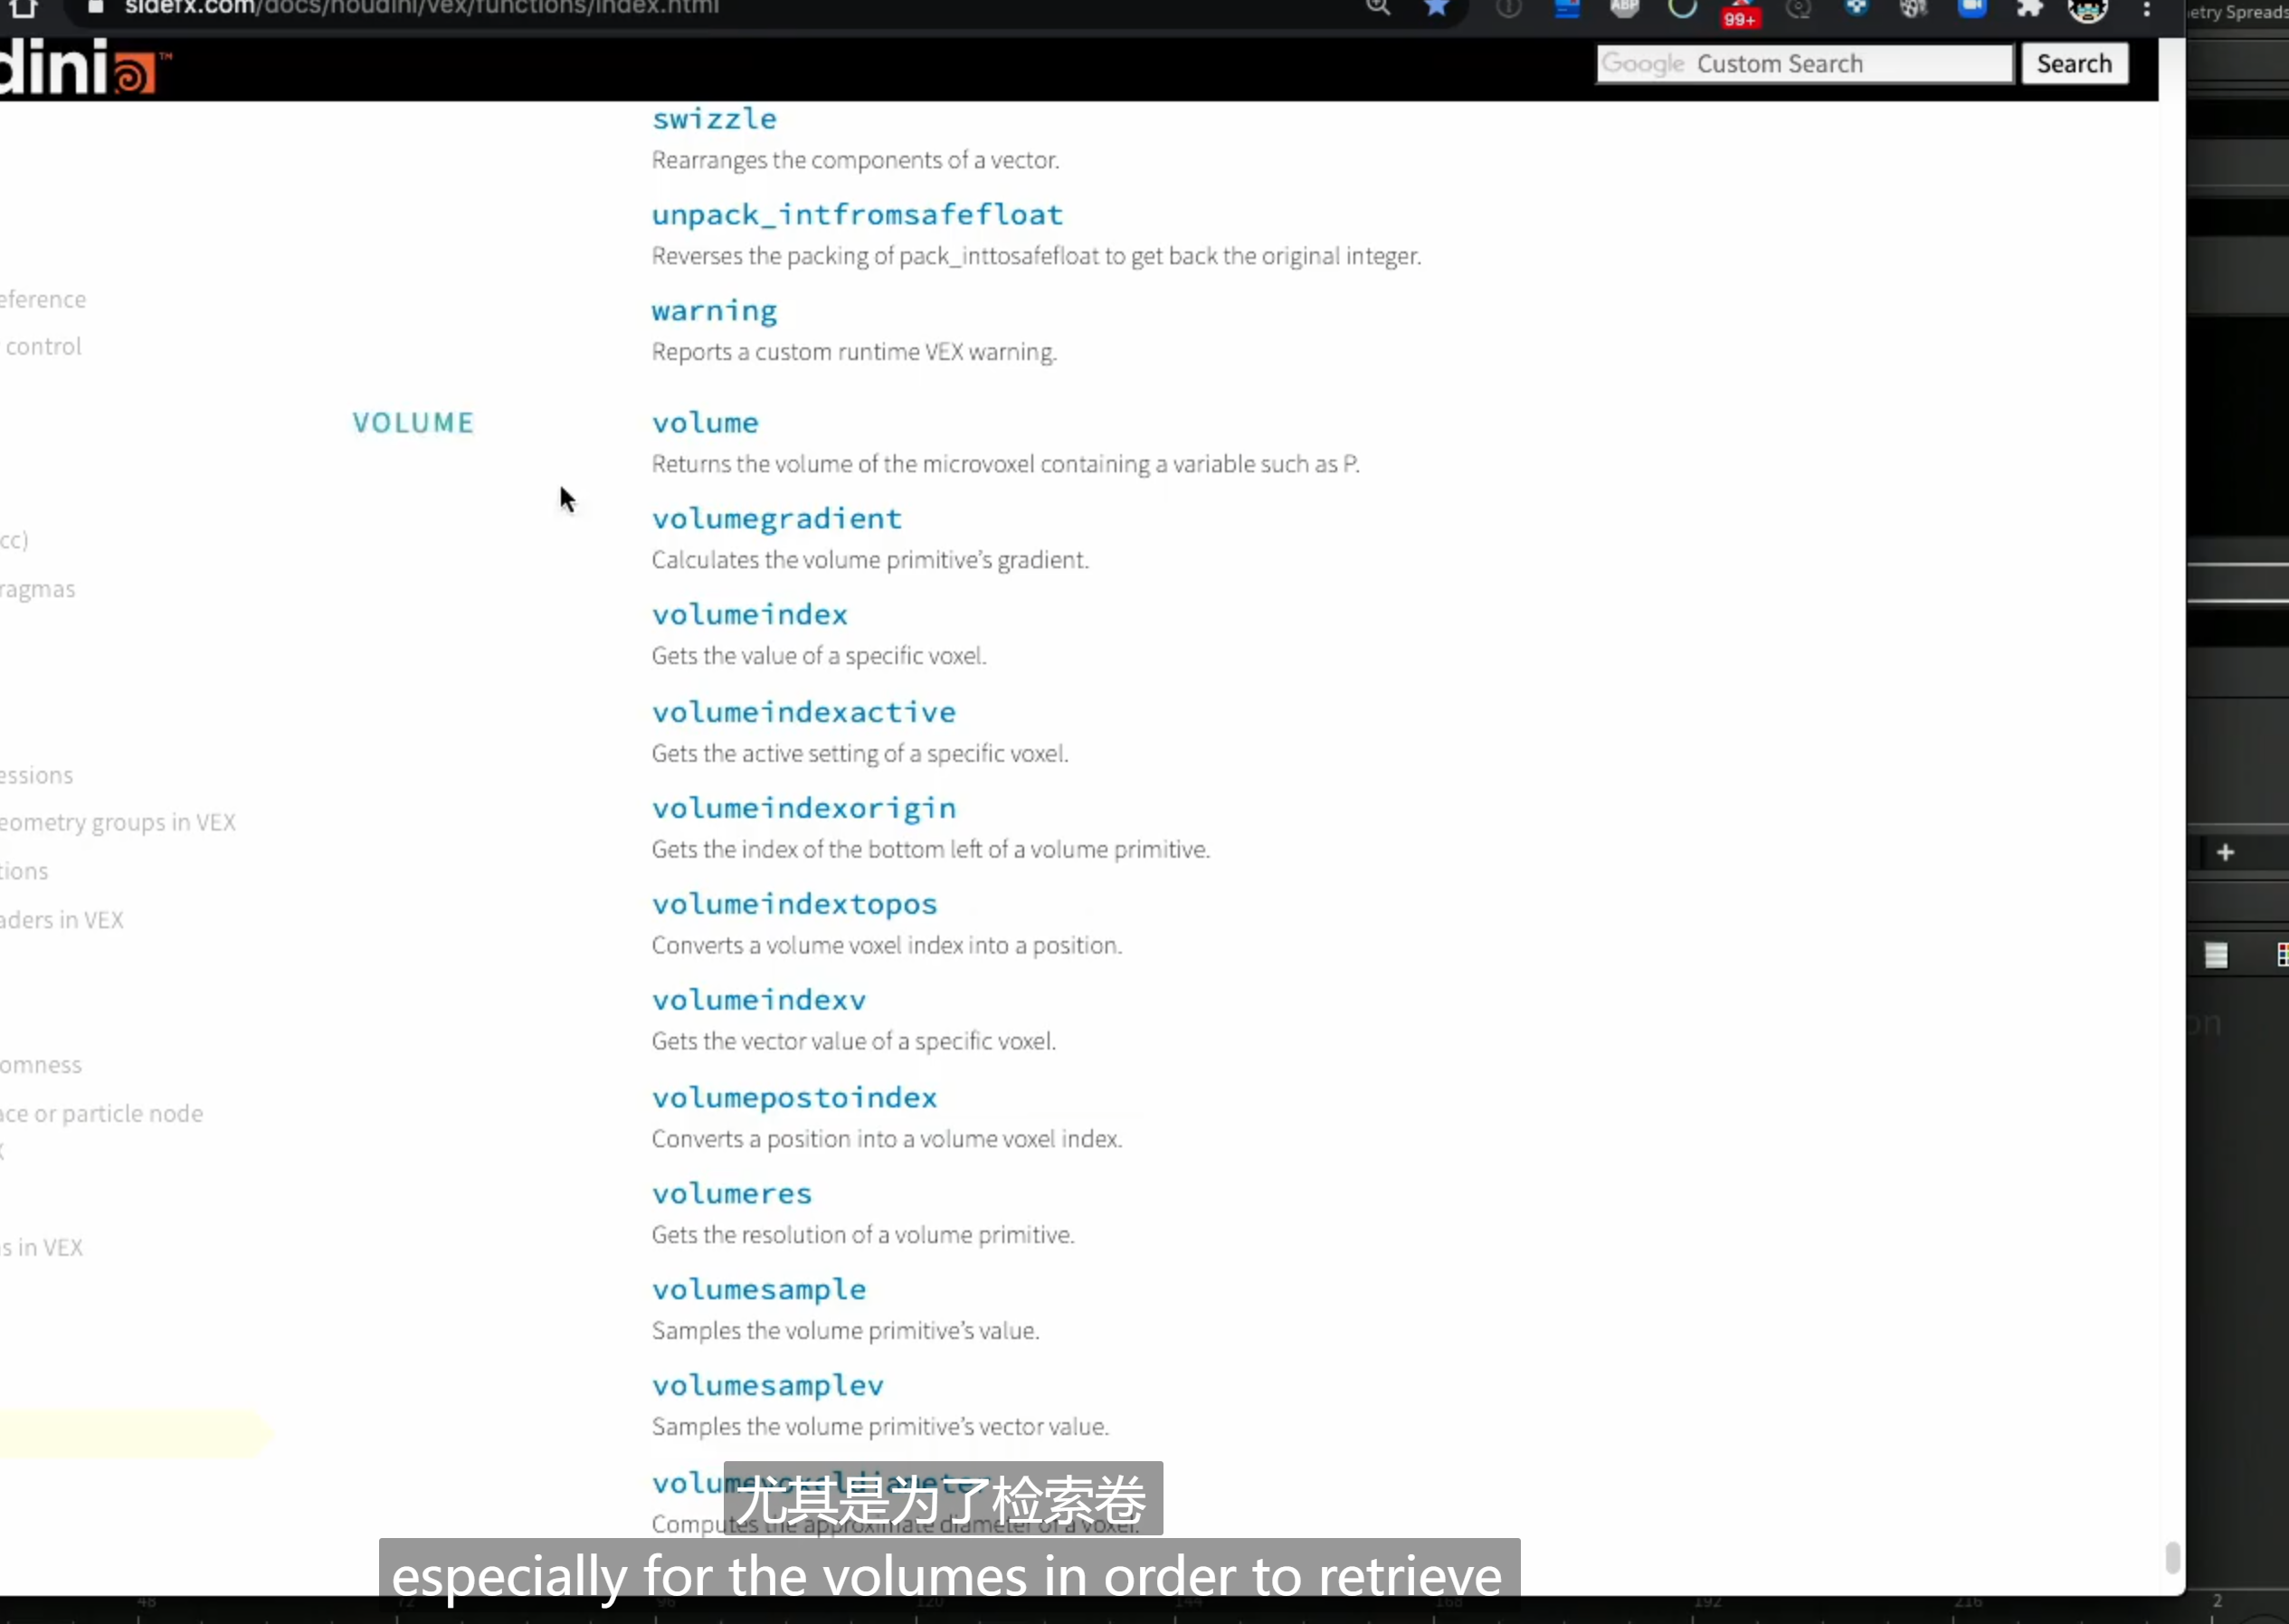
Task: Open the Extensions puzzle piece menu
Action: 2029,8
